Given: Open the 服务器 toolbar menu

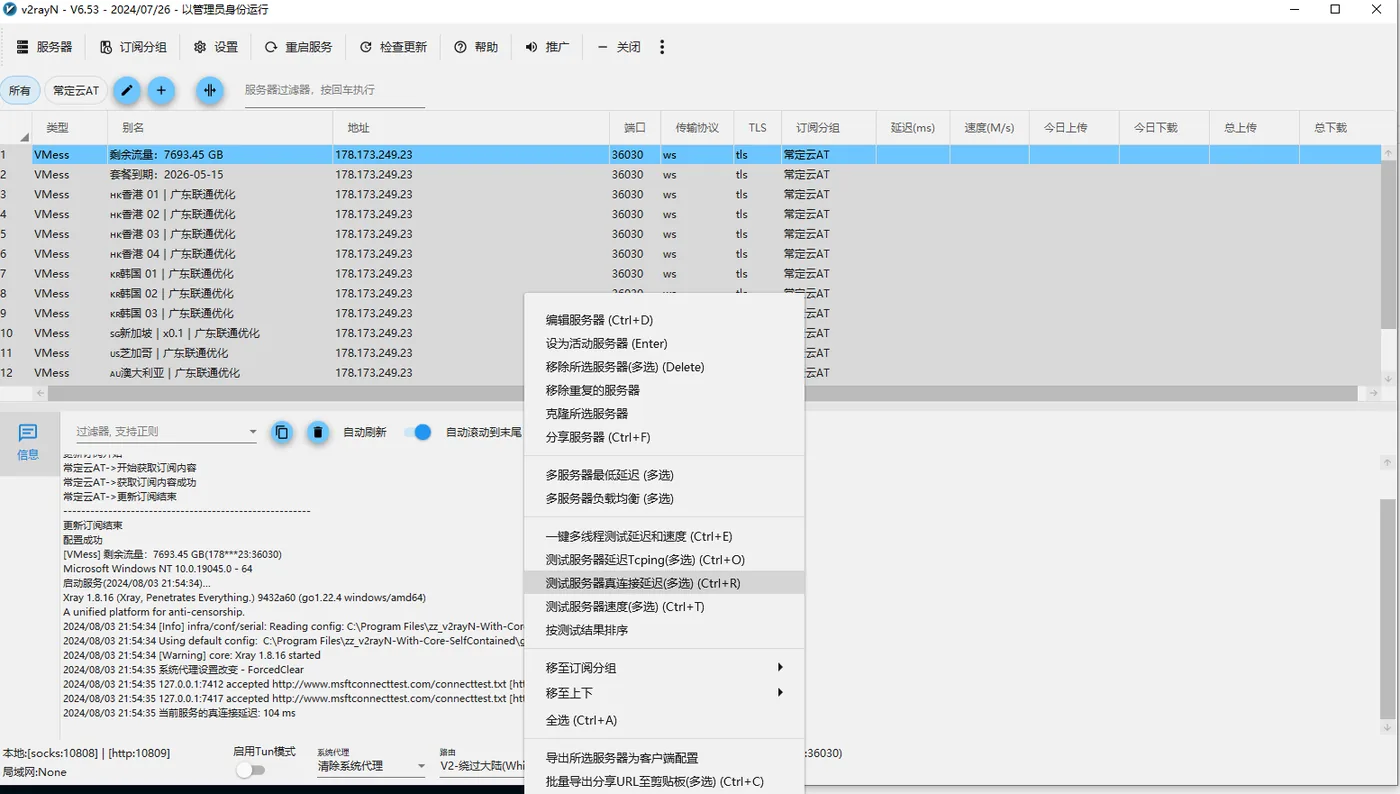Looking at the screenshot, I should (44, 47).
